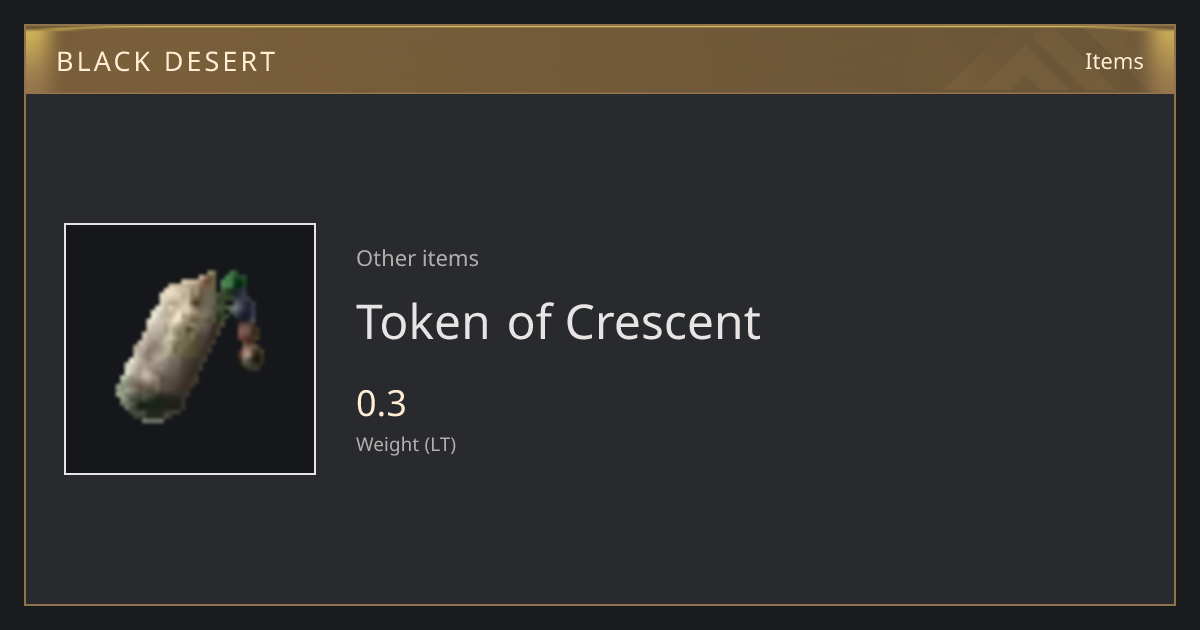Click the blue bead on the pouch string
The height and width of the screenshot is (630, 1200).
click(x=243, y=305)
